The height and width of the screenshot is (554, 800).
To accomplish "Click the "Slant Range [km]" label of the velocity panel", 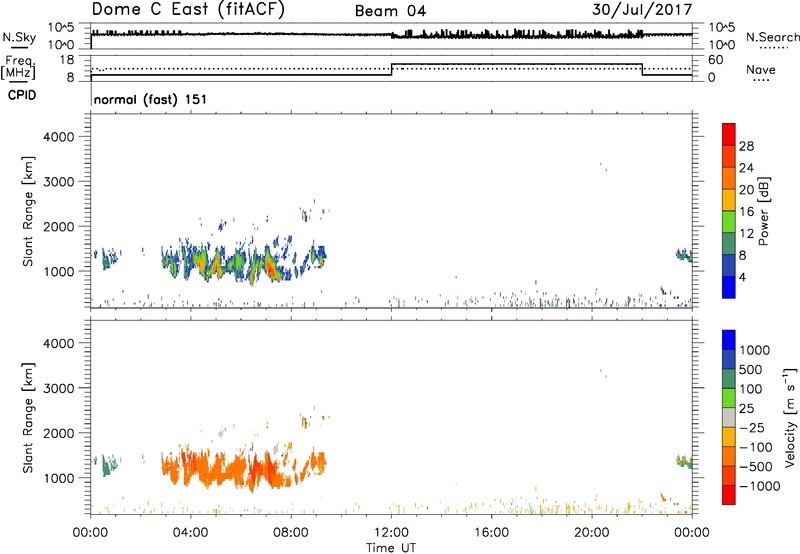I will pos(28,417).
